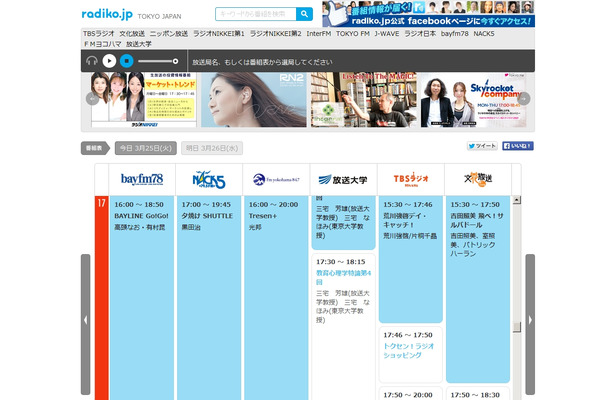
Task: Select ラジオNIKKEI第1 station link
Action: [x=219, y=34]
